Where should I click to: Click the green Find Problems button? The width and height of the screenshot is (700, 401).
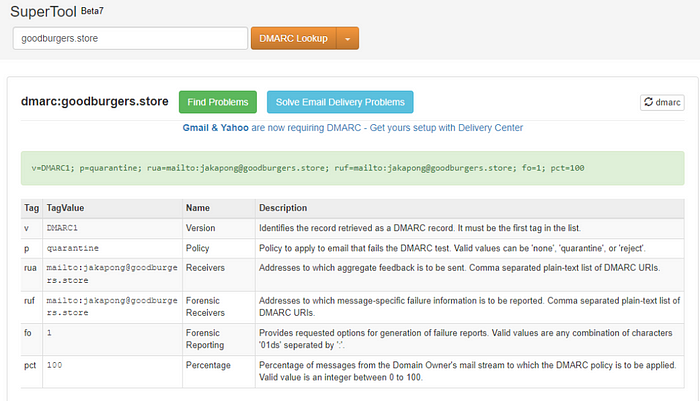coord(218,102)
